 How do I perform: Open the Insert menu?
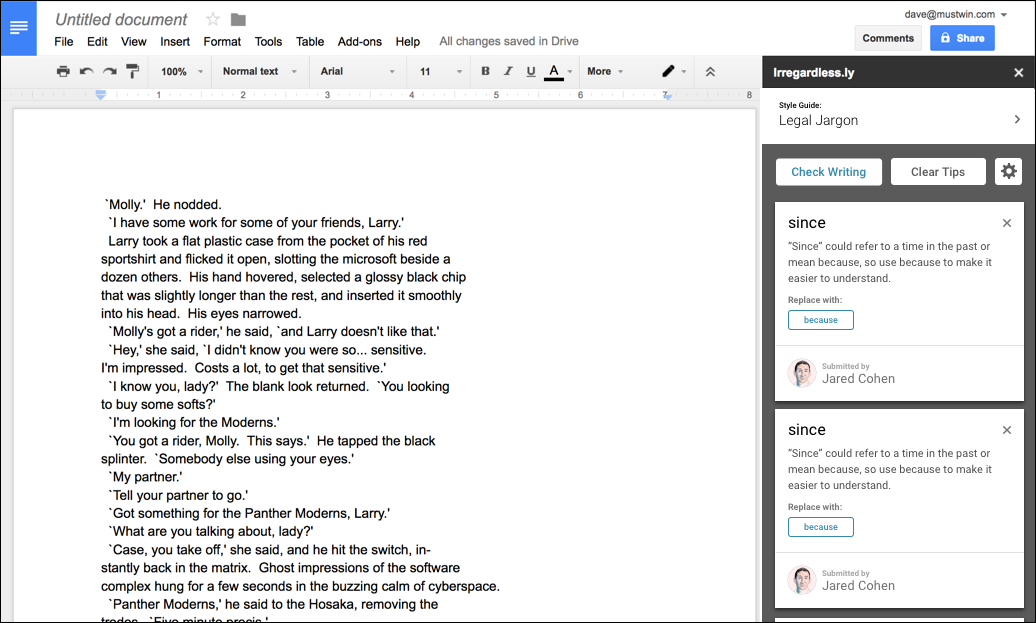(174, 42)
